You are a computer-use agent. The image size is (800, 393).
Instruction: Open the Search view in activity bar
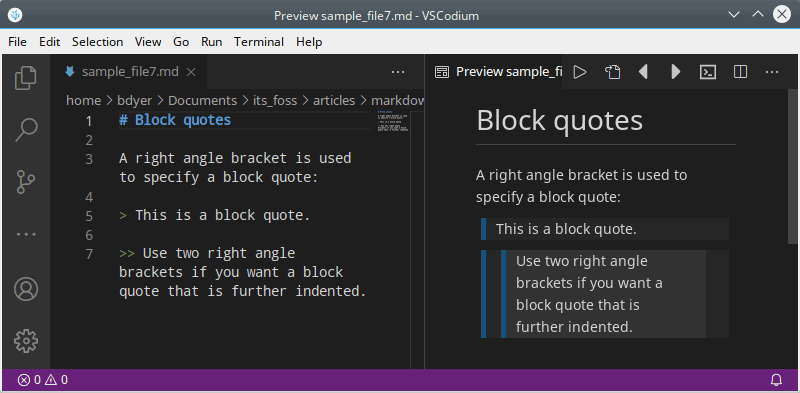point(26,130)
